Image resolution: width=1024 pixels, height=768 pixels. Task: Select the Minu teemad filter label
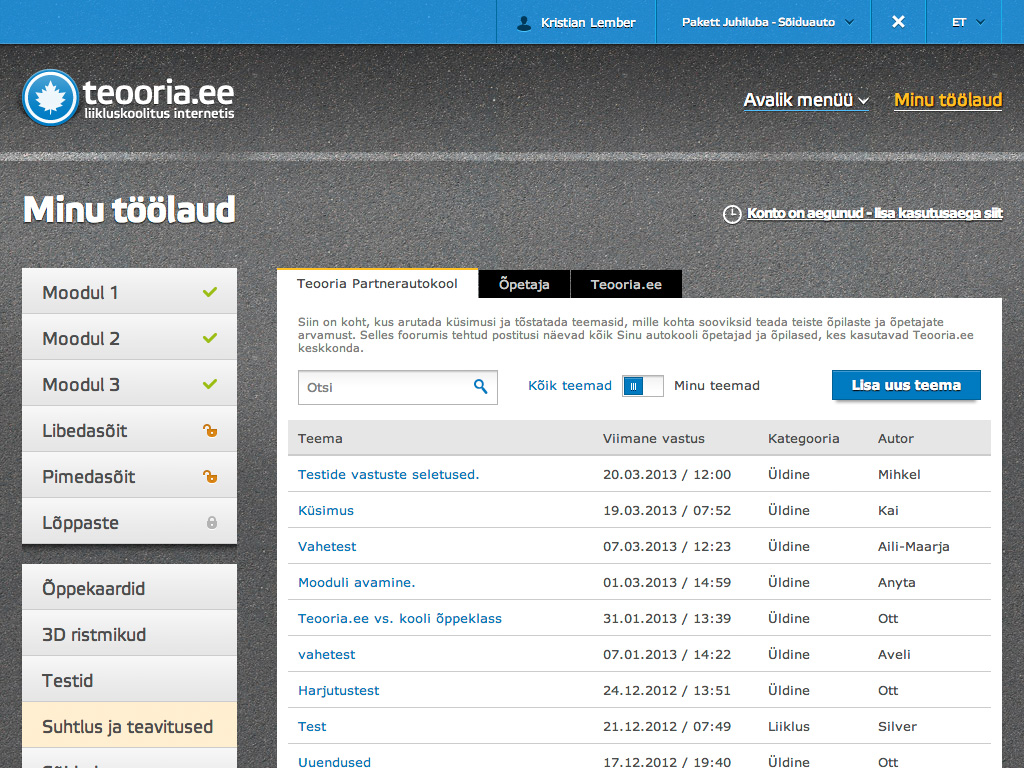[716, 386]
